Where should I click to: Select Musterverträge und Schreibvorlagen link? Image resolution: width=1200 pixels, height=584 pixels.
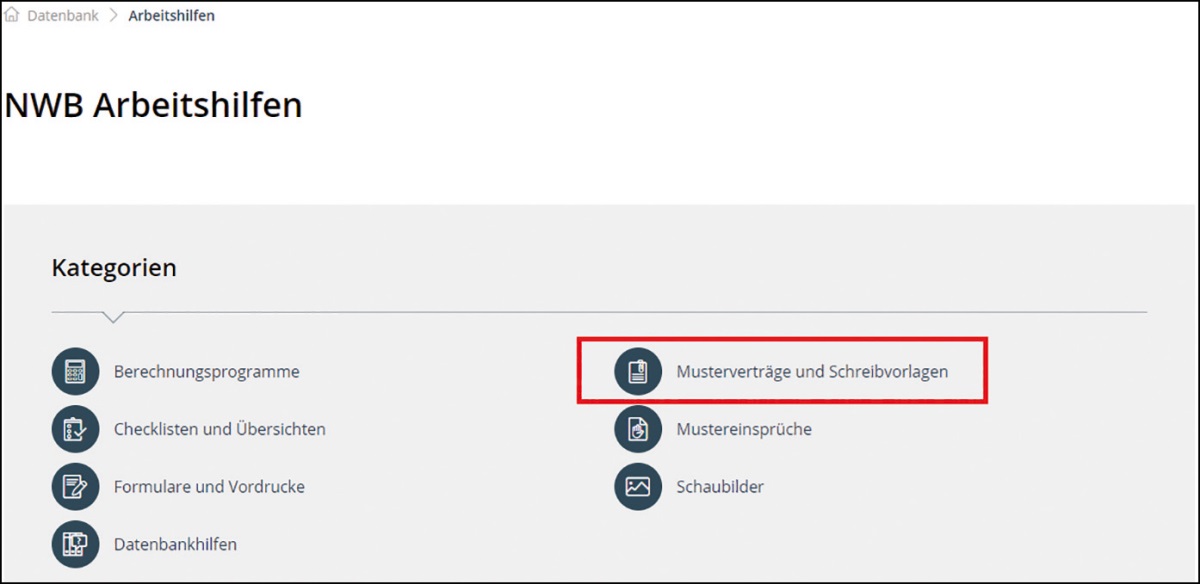pyautogui.click(x=811, y=372)
